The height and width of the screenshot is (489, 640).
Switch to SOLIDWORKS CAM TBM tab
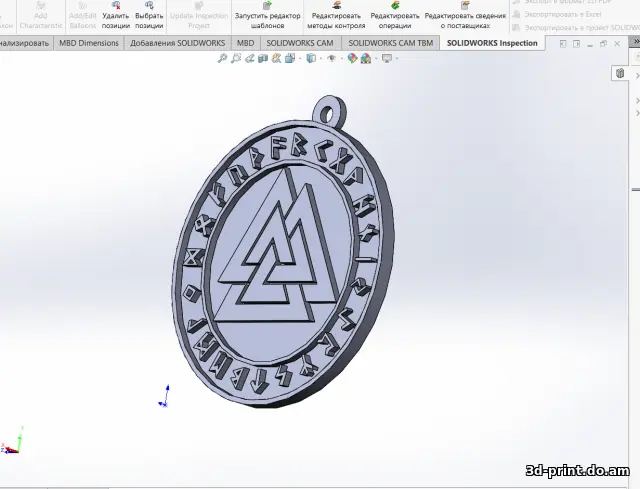coord(391,43)
